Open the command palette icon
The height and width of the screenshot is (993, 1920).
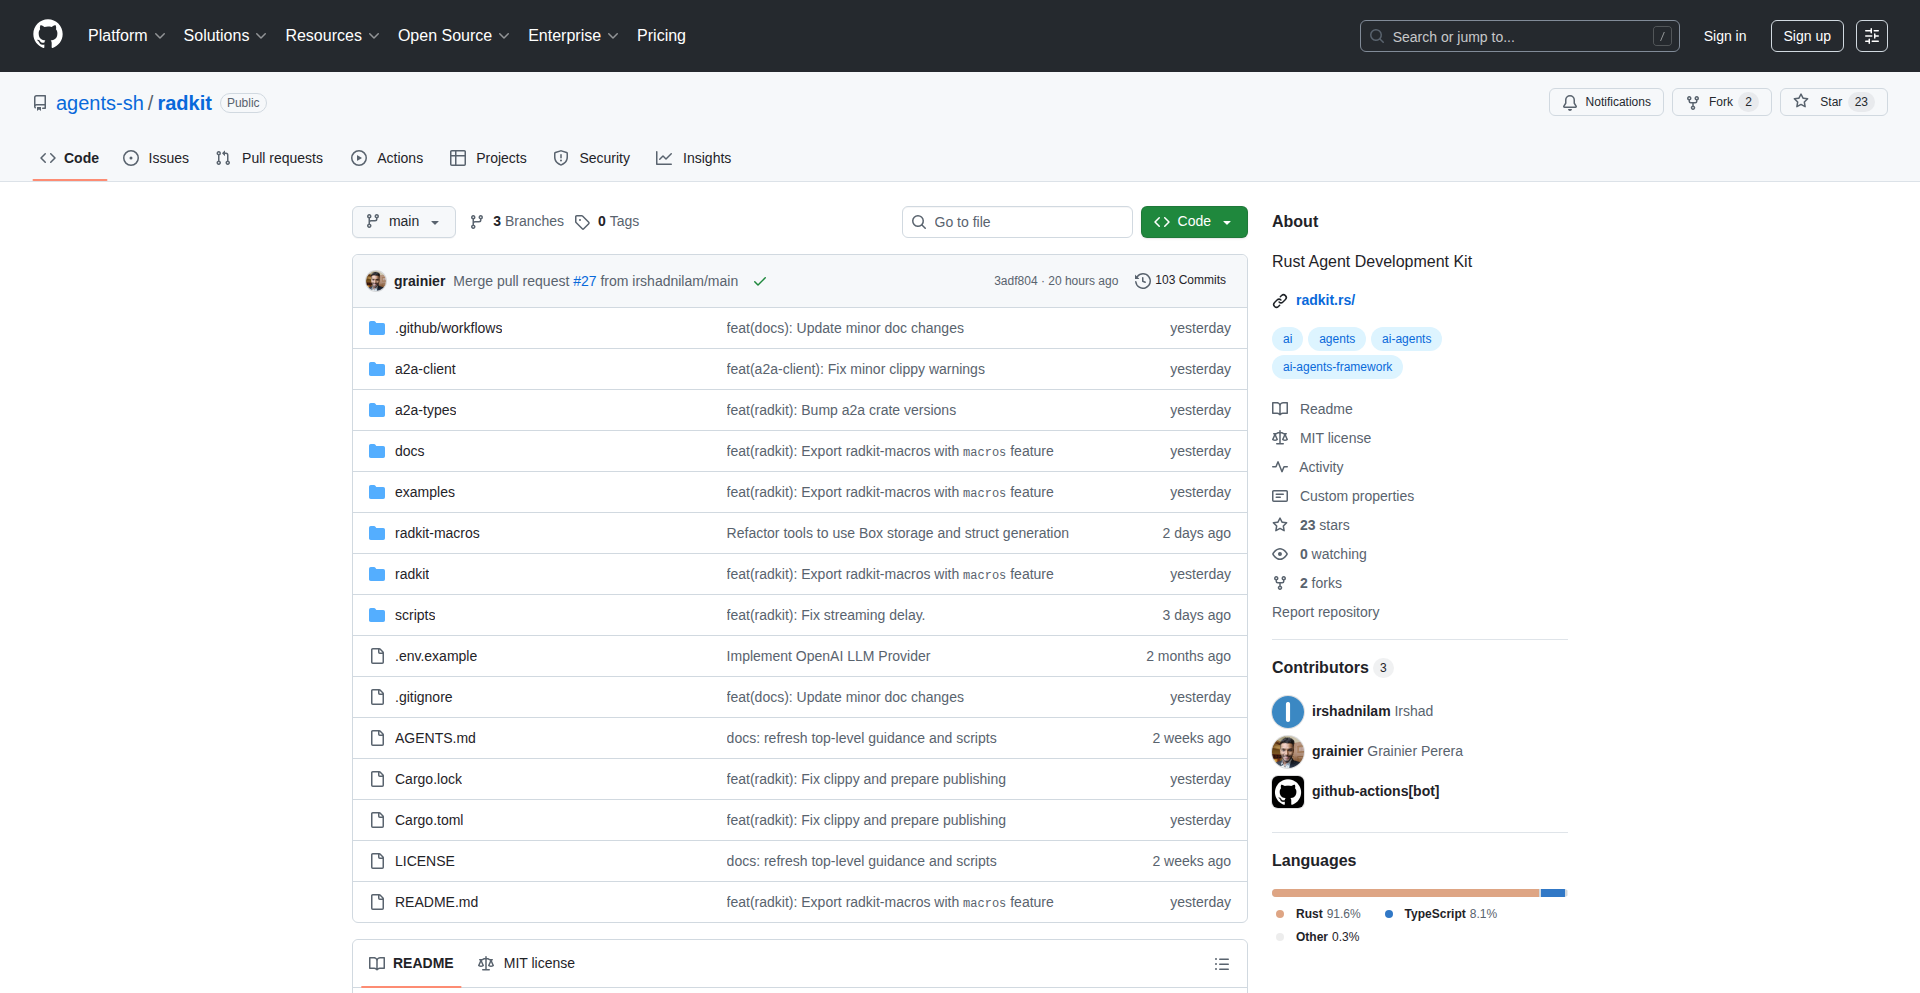point(1872,36)
